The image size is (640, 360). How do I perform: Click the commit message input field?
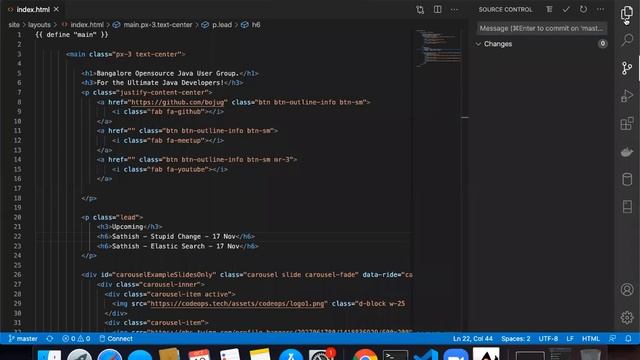[x=542, y=28]
